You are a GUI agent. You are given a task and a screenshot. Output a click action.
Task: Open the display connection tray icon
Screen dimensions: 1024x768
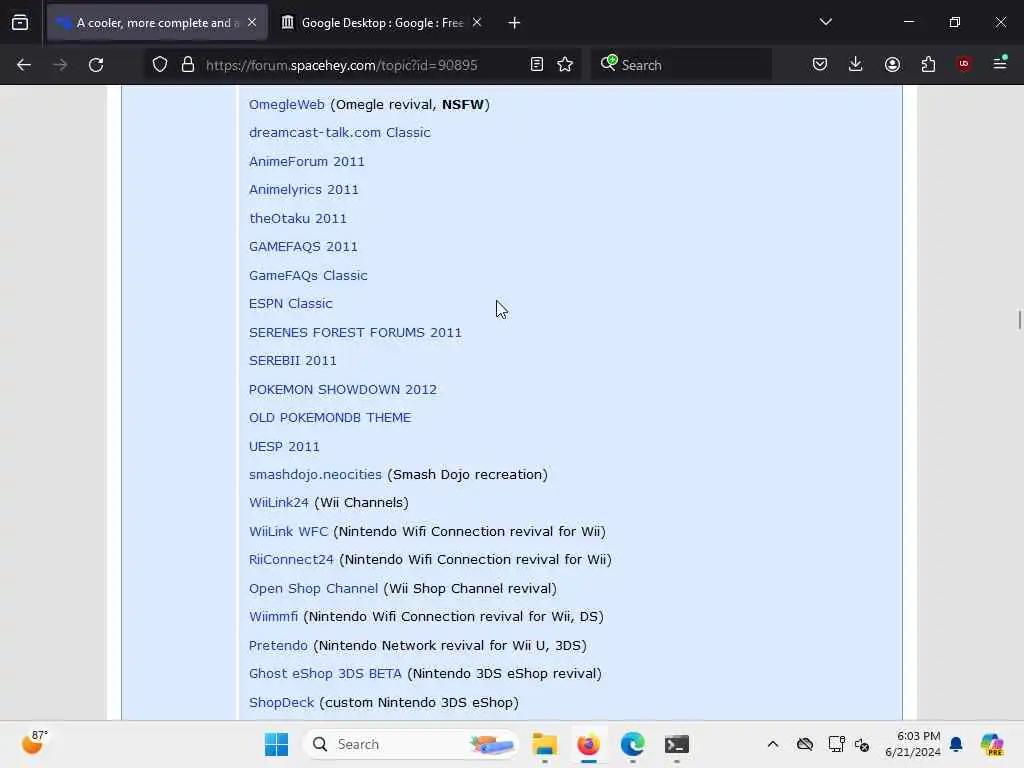pos(836,744)
